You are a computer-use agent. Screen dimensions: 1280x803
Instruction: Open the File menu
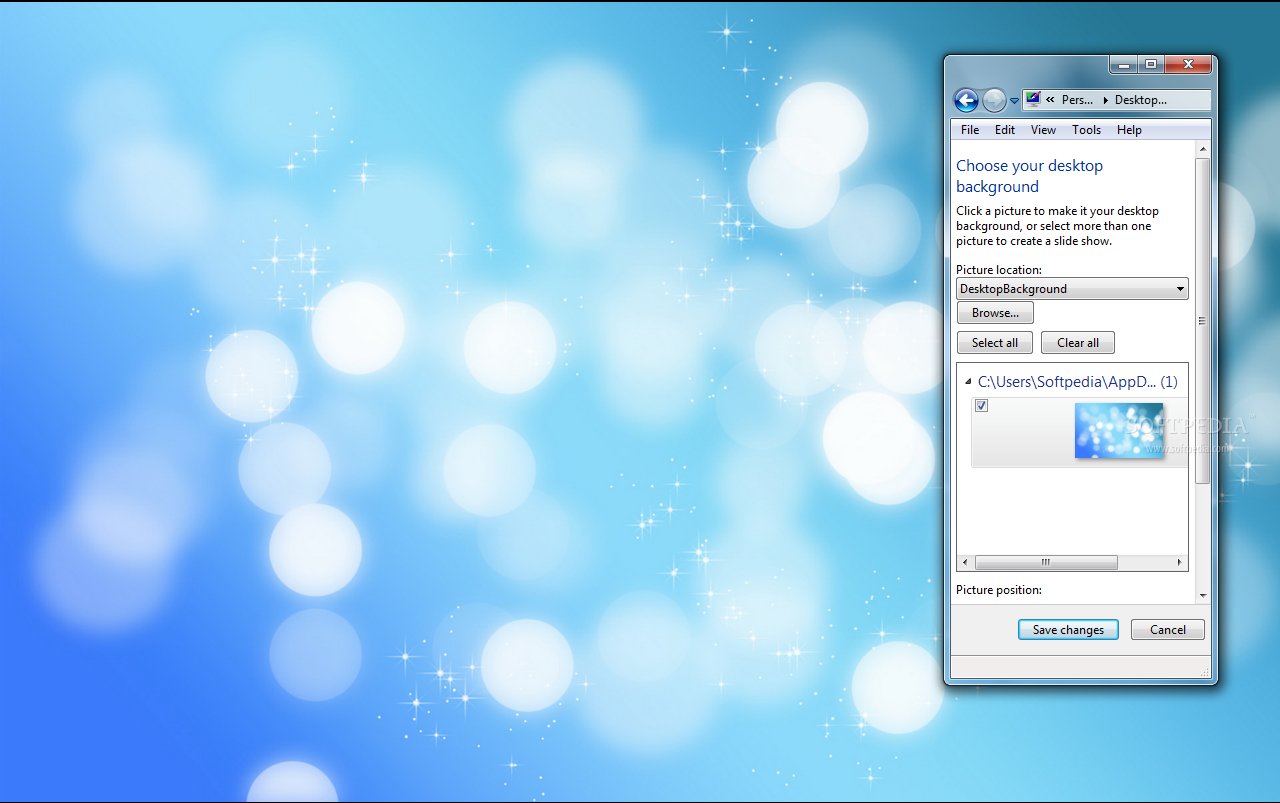(x=970, y=130)
